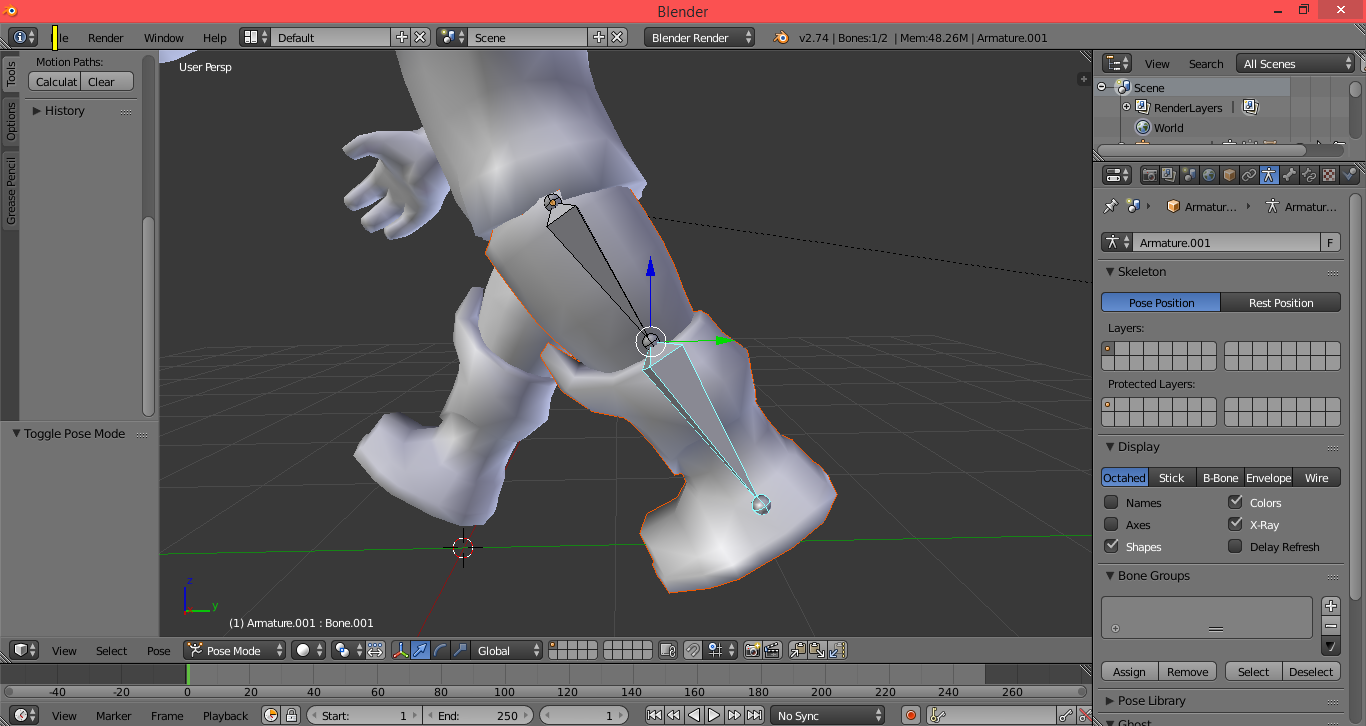This screenshot has width=1366, height=726.
Task: Open the Help menu
Action: [215, 38]
